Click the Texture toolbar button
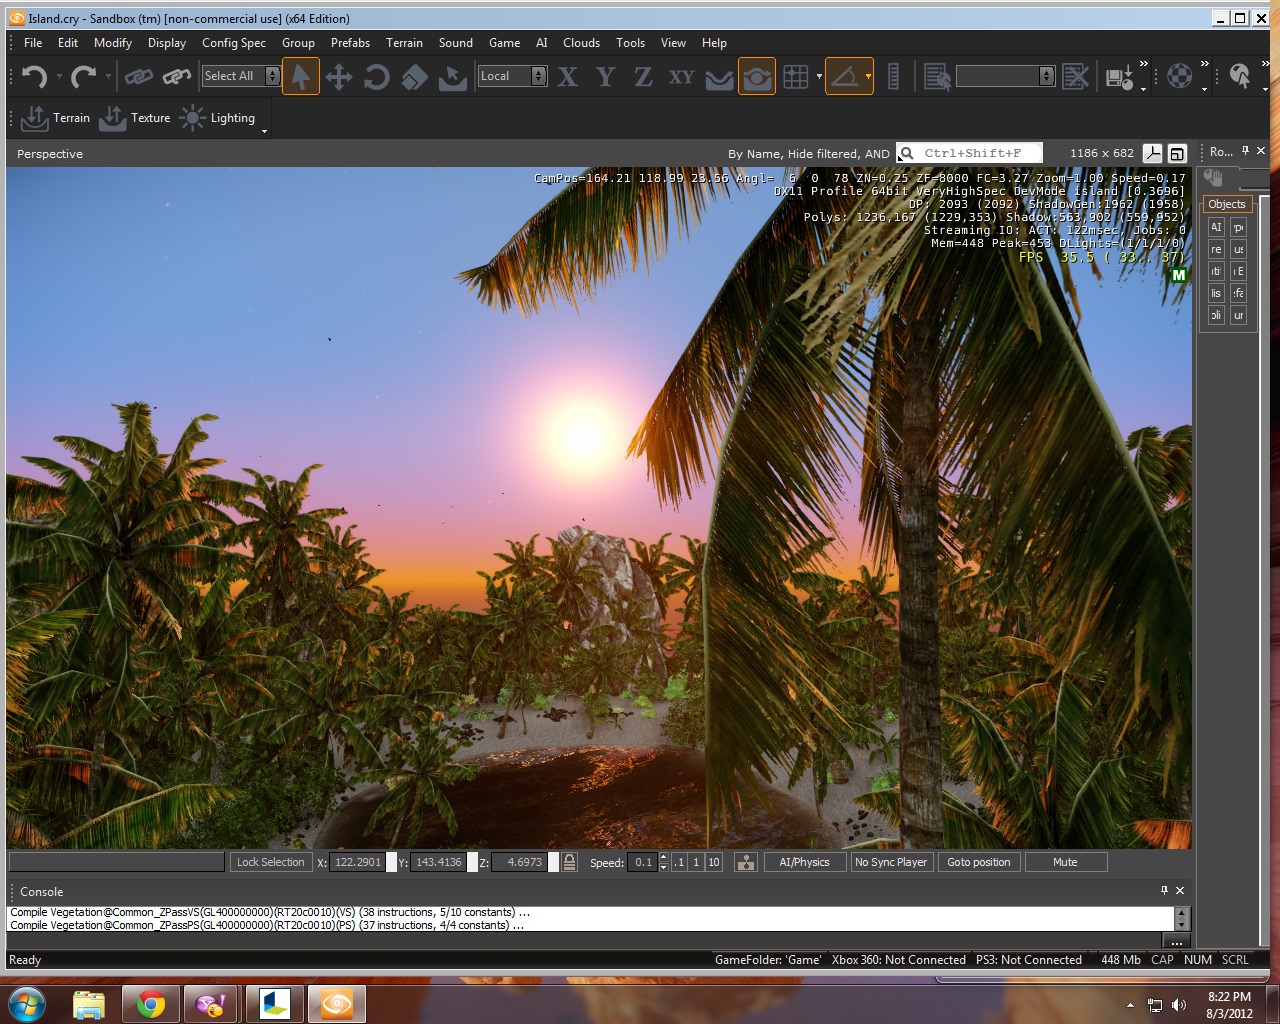This screenshot has height=1024, width=1280. (x=135, y=118)
